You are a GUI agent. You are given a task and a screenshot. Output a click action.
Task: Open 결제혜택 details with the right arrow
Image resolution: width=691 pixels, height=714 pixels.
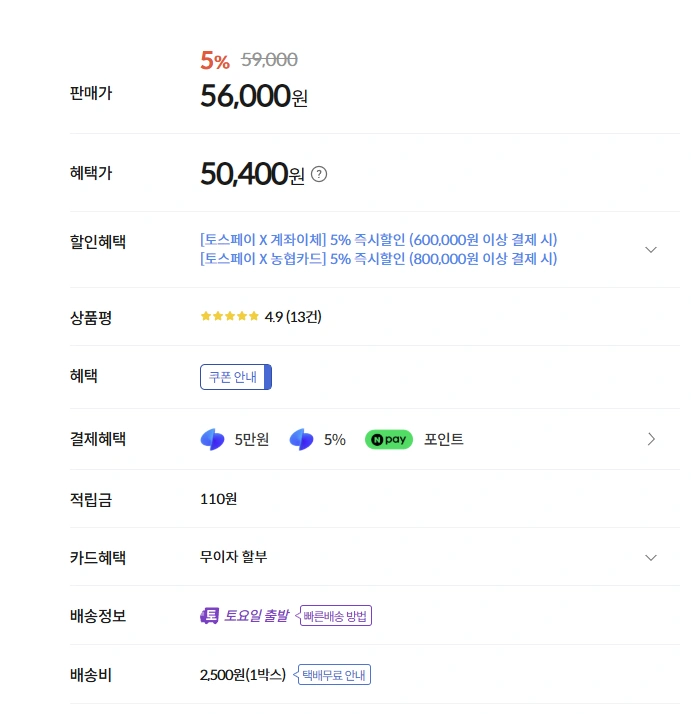pos(651,439)
